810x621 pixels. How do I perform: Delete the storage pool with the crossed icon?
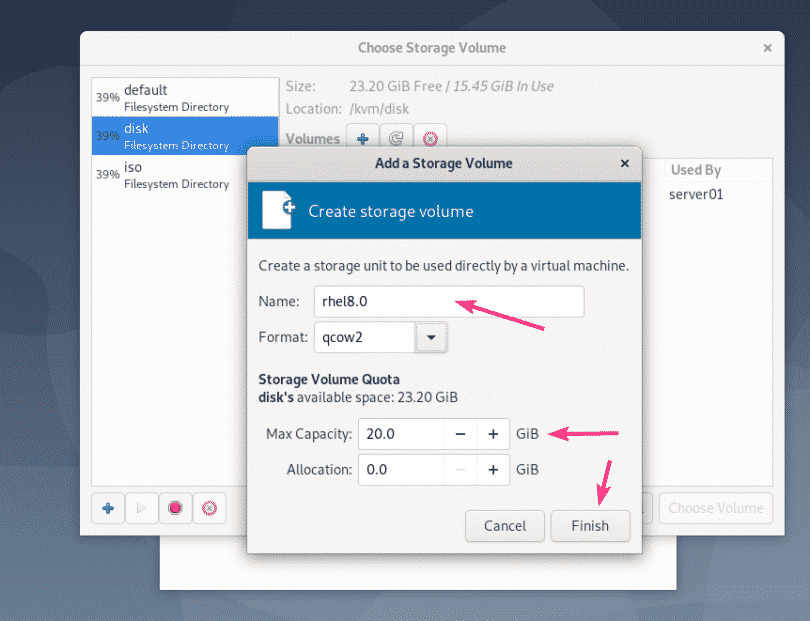(x=209, y=508)
